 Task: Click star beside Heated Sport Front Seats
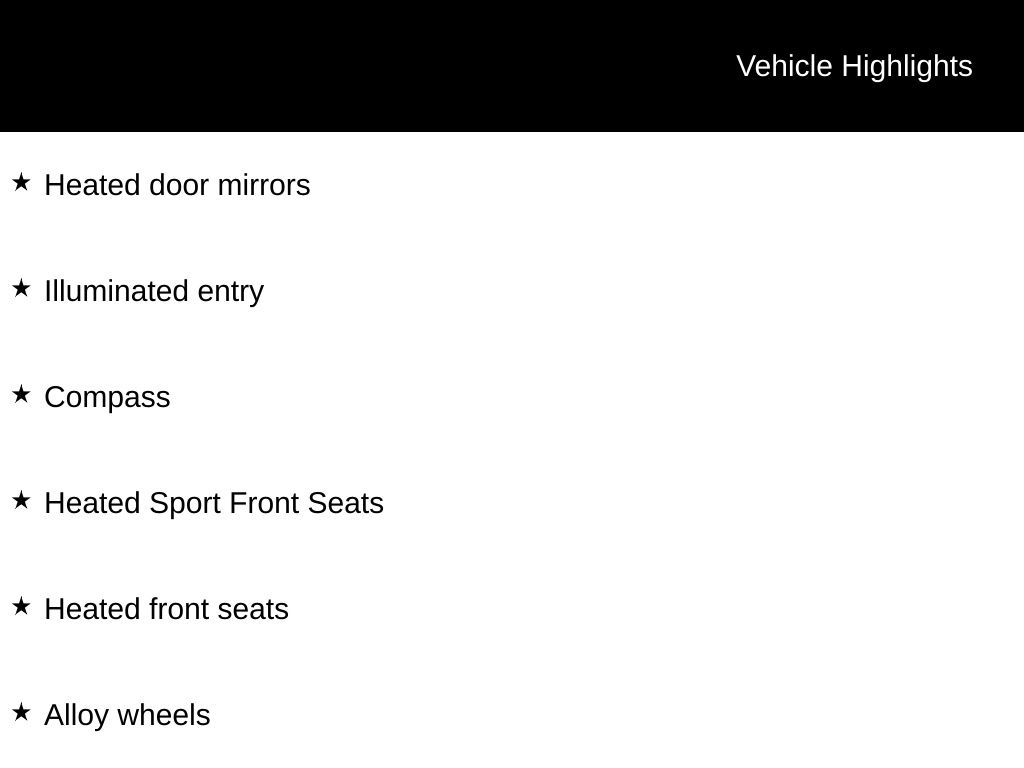tap(22, 501)
